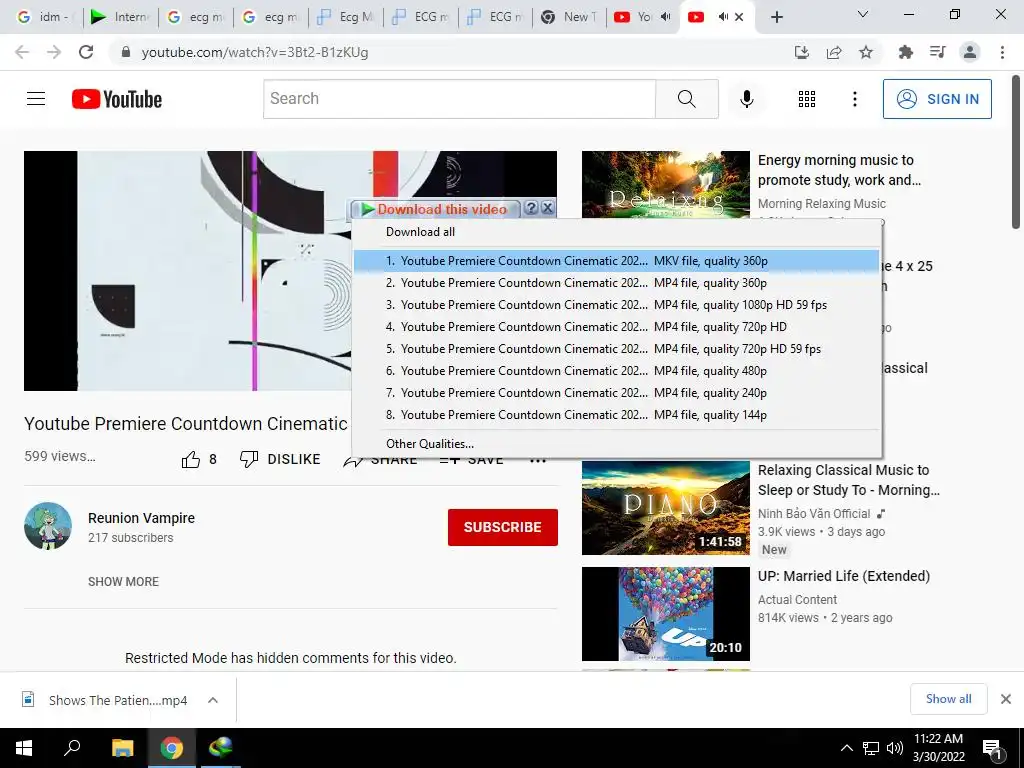Screen dimensions: 1024x768
Task: Choose MKV file, quality 360p option
Action: 616,261
